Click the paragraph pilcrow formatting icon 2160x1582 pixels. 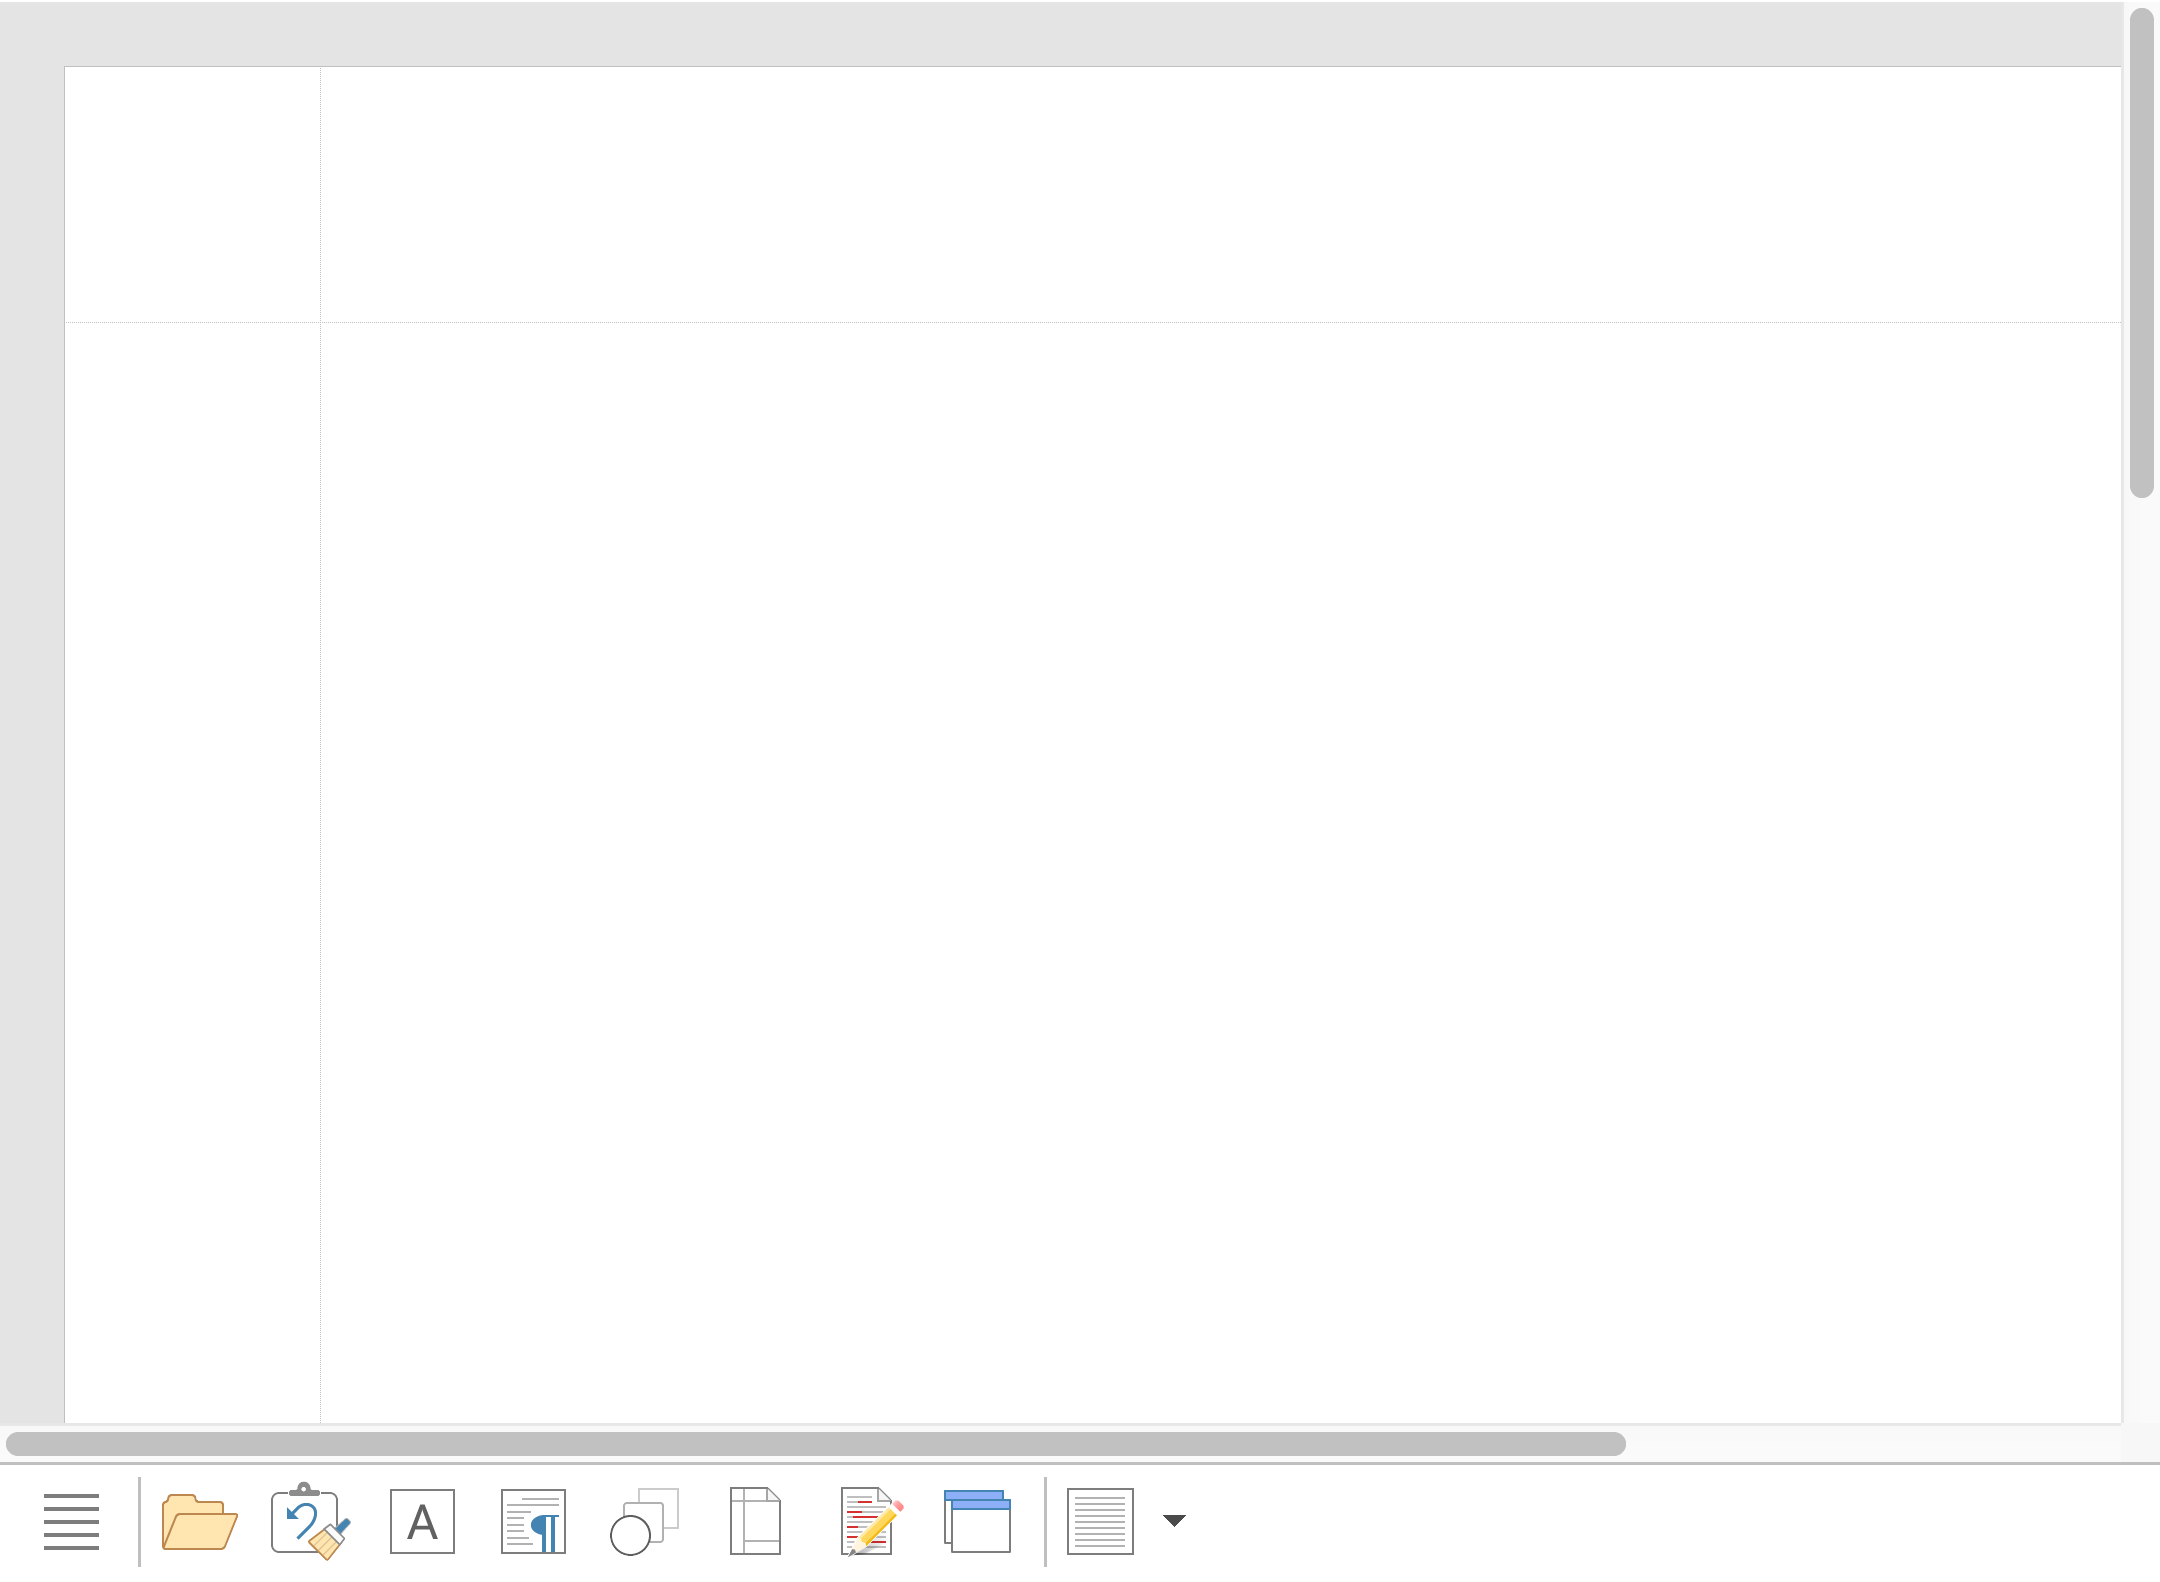(533, 1521)
